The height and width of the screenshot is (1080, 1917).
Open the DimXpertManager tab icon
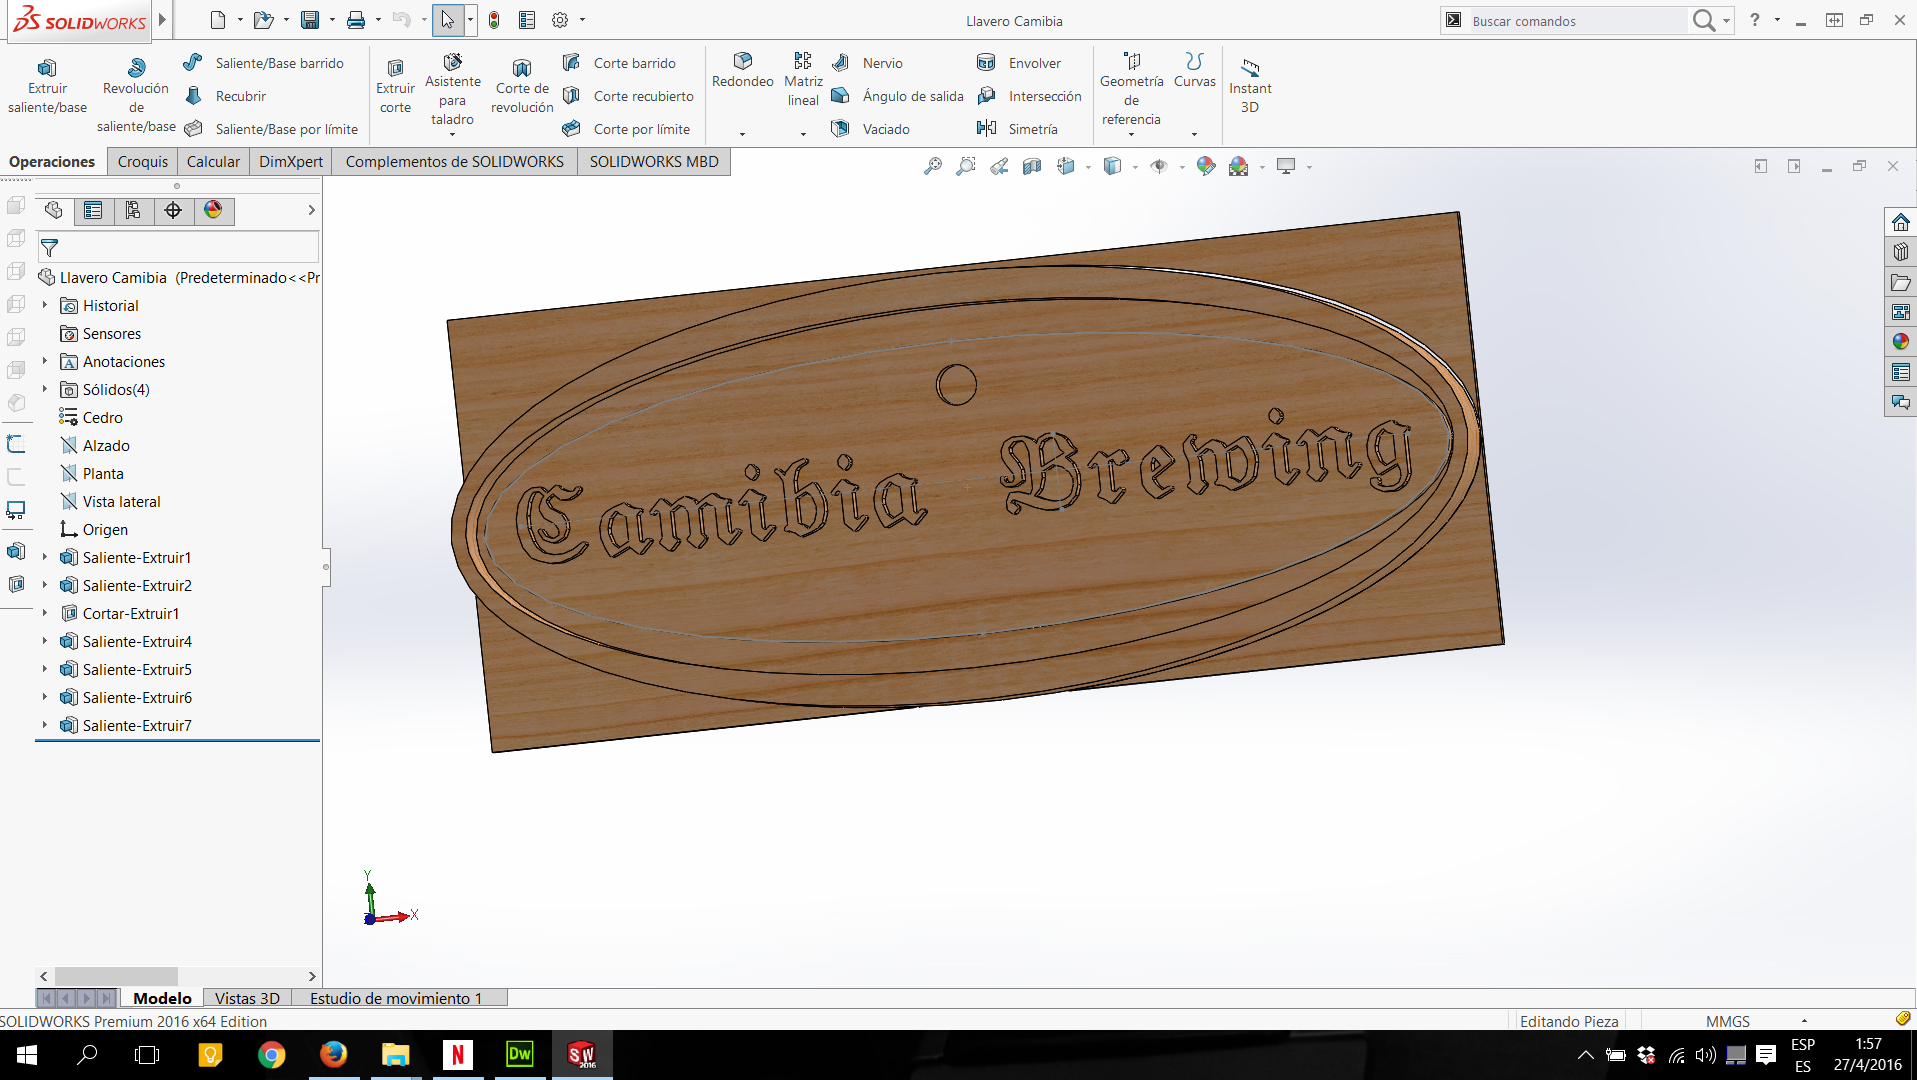[173, 210]
